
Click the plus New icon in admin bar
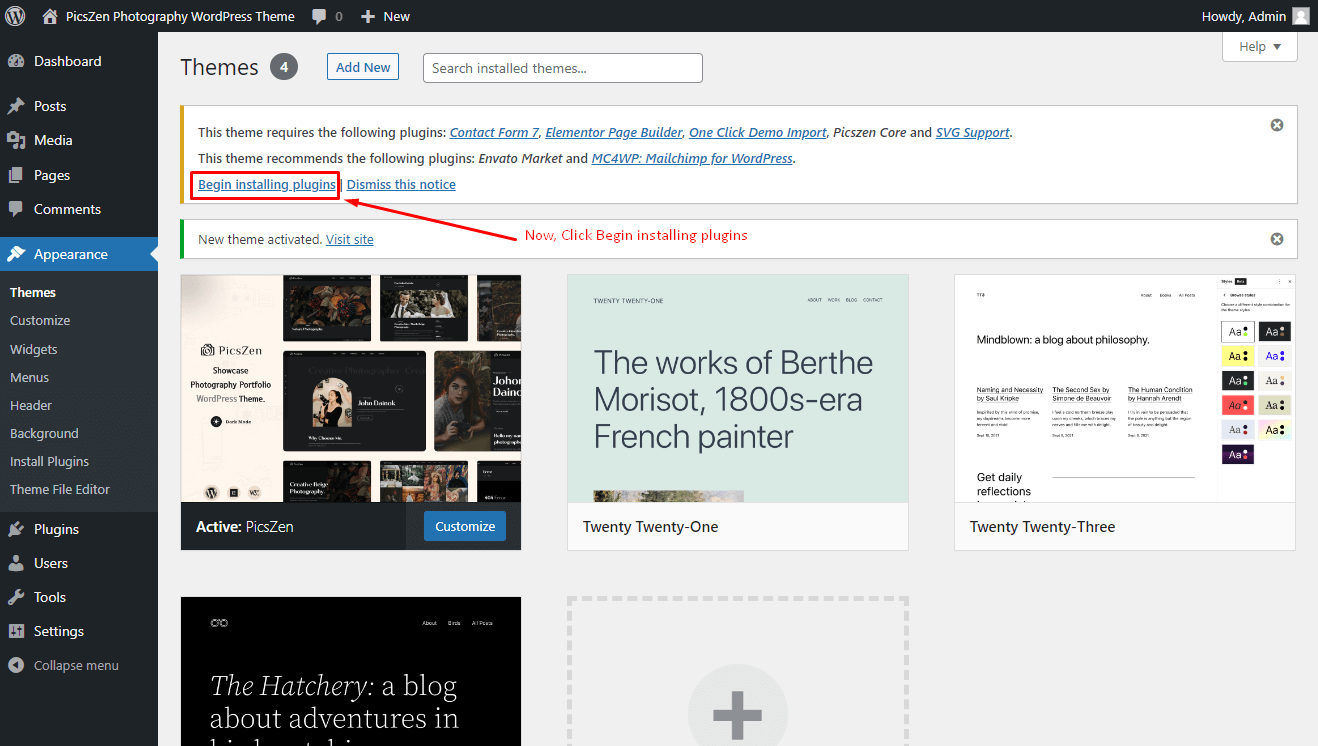click(368, 16)
